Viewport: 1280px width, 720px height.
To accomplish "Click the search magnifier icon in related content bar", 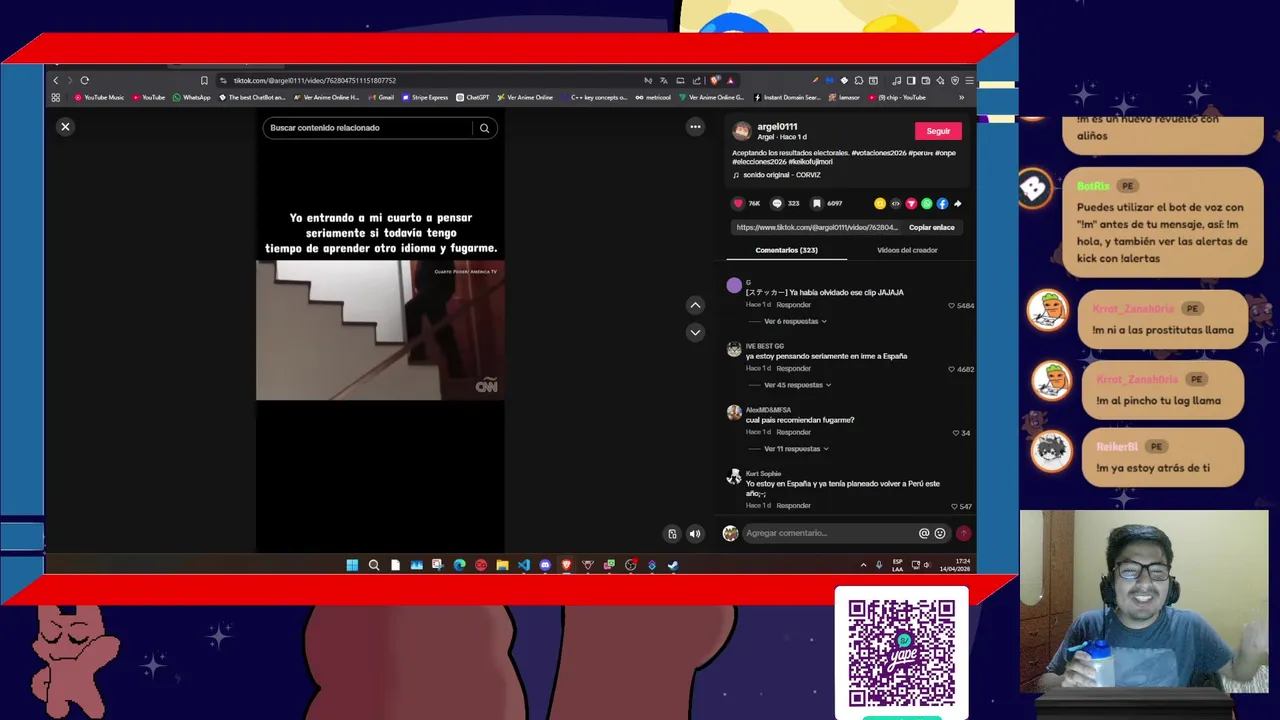I will tap(484, 128).
